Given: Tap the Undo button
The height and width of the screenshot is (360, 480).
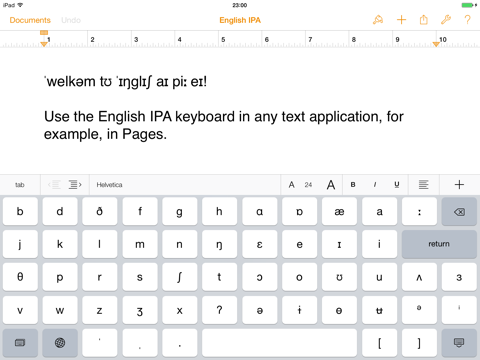Looking at the screenshot, I should click(71, 20).
